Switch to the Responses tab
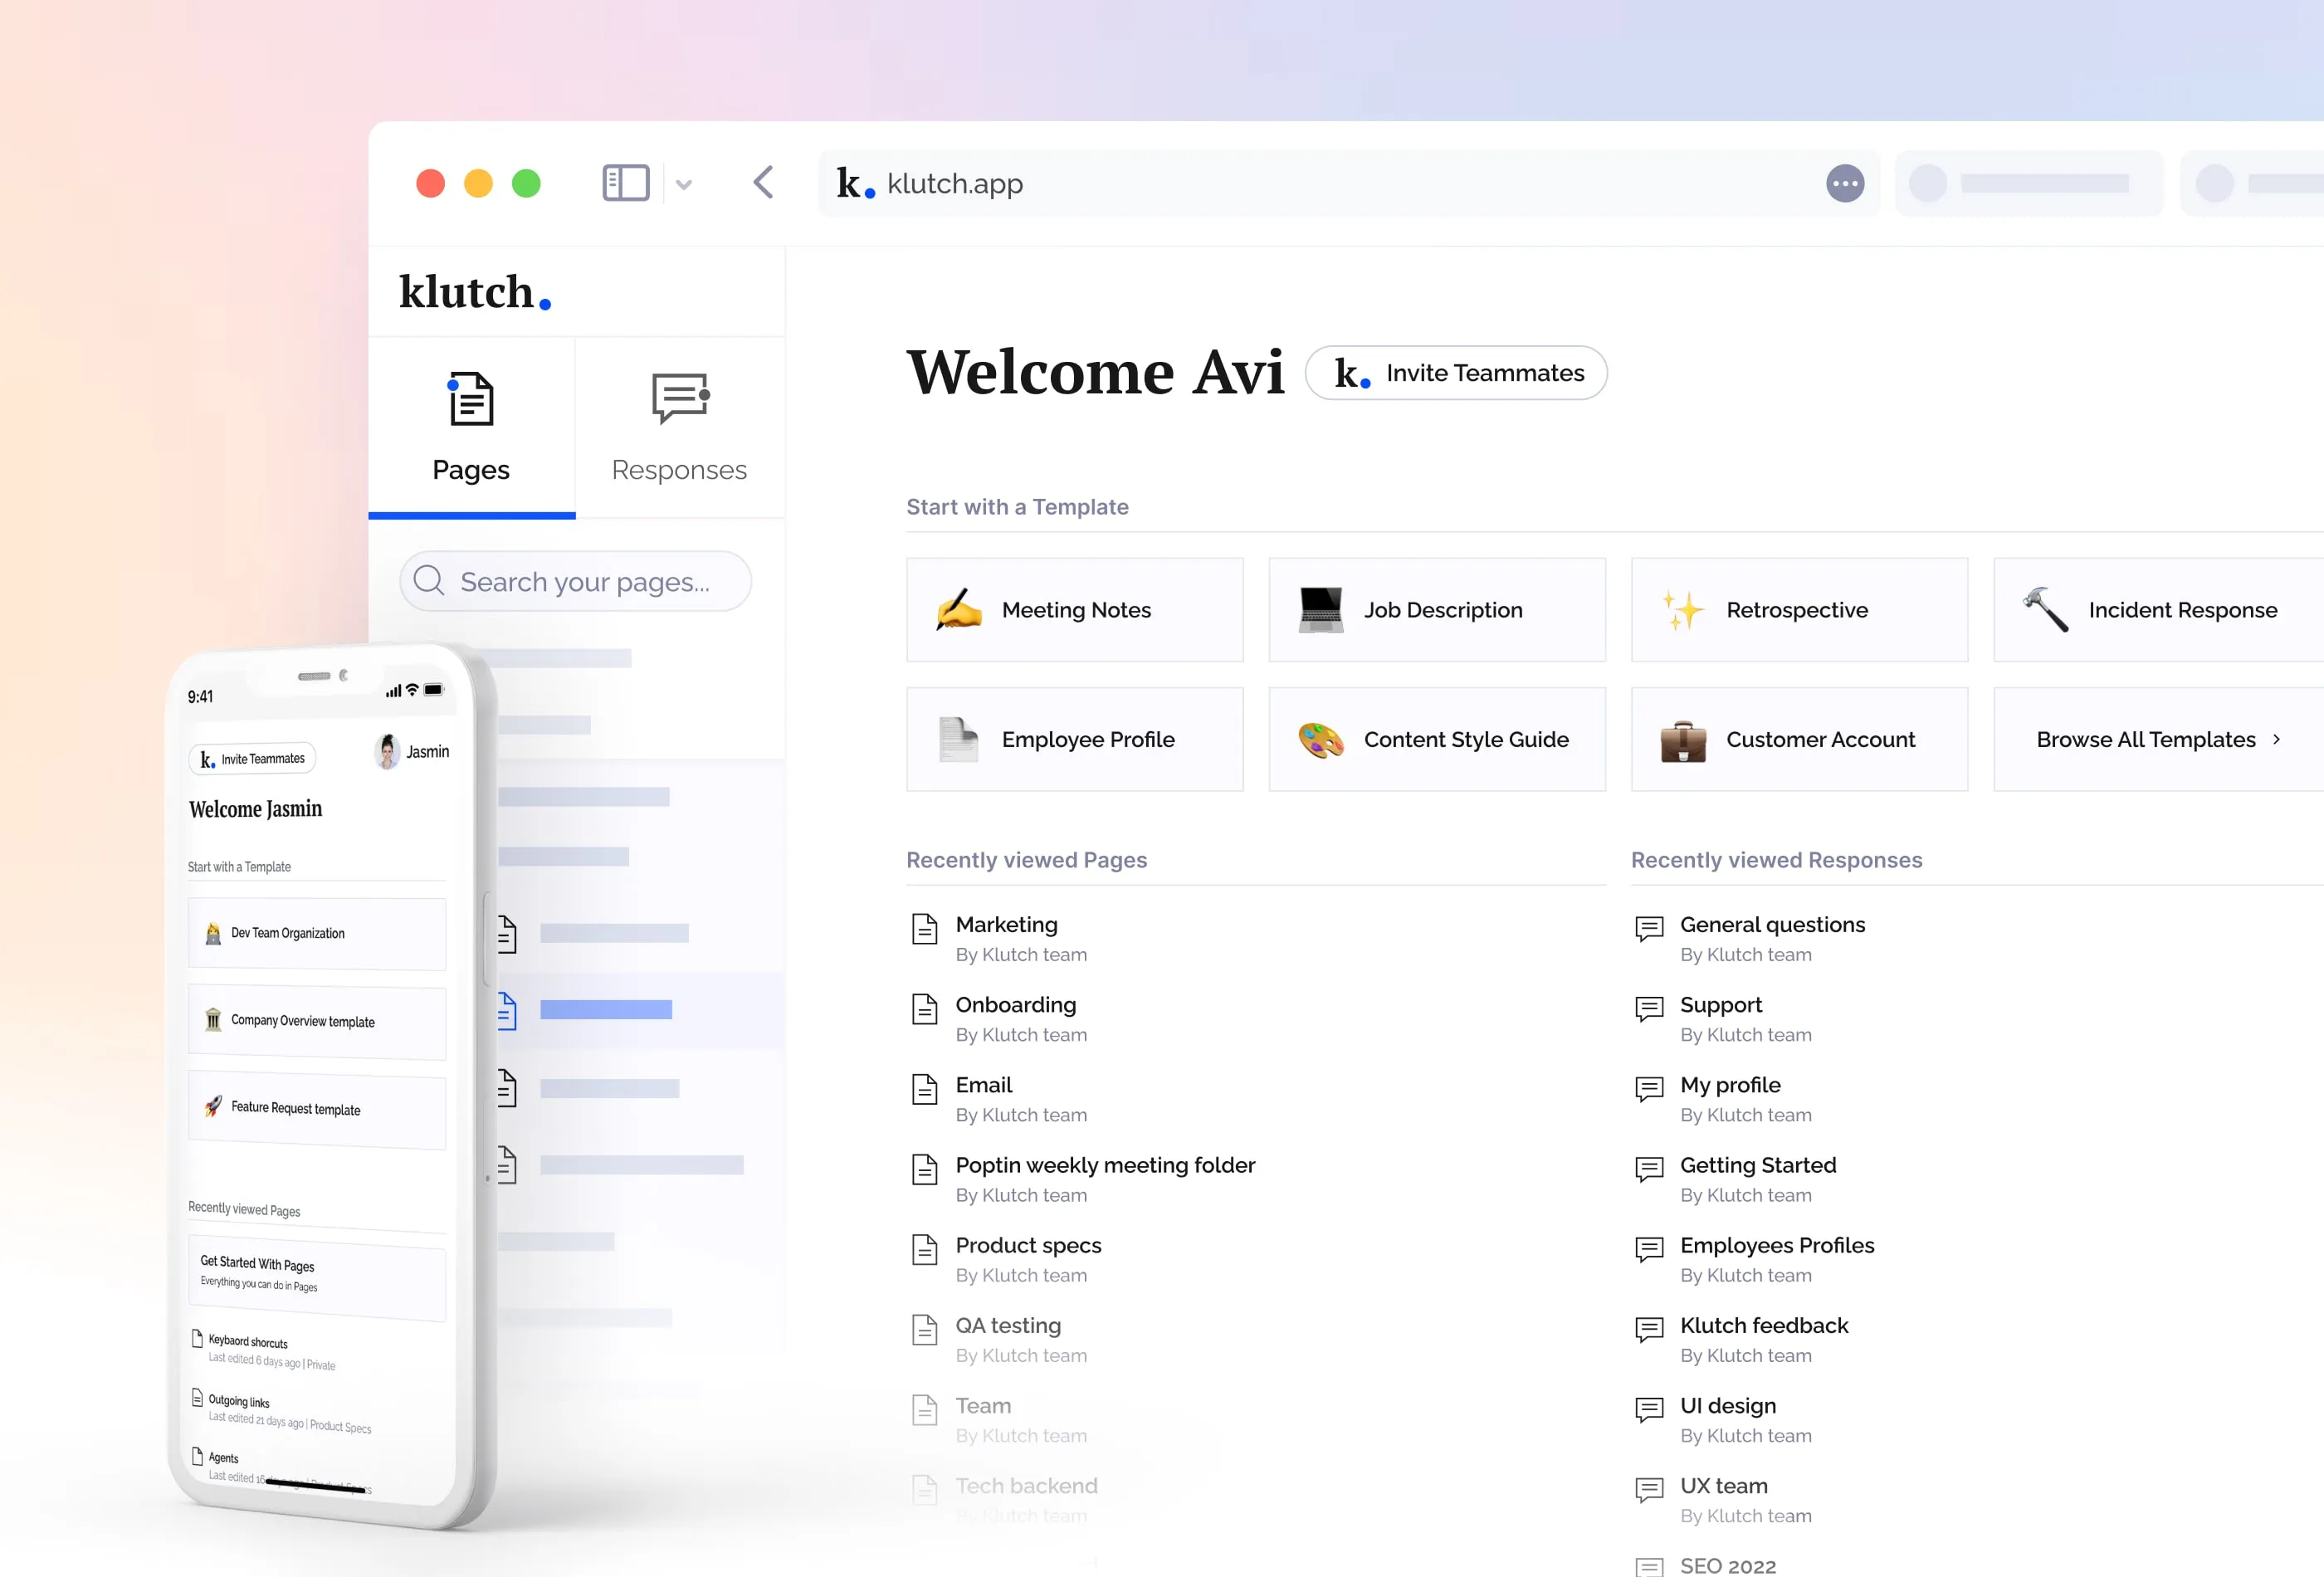2324x1577 pixels. pos(679,427)
